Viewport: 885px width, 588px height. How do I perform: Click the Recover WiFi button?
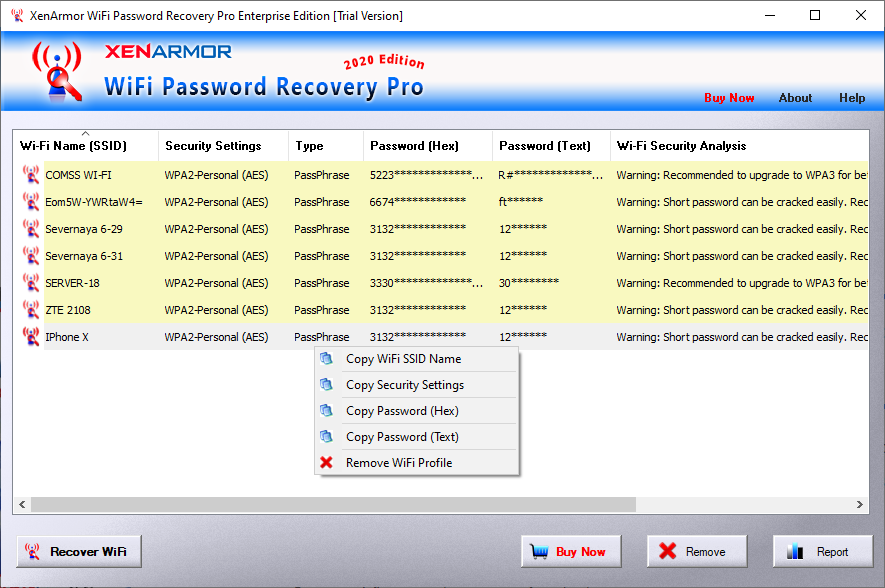(x=79, y=551)
